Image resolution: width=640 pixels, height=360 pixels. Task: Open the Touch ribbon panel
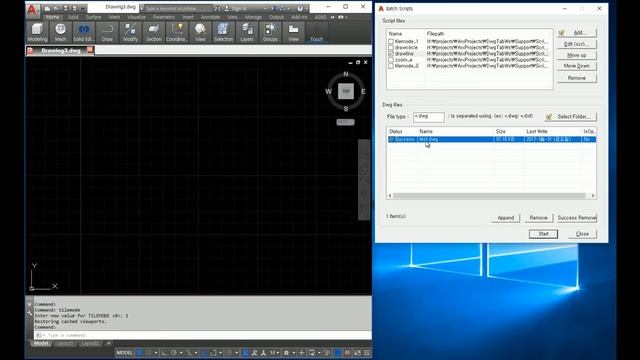click(x=316, y=32)
